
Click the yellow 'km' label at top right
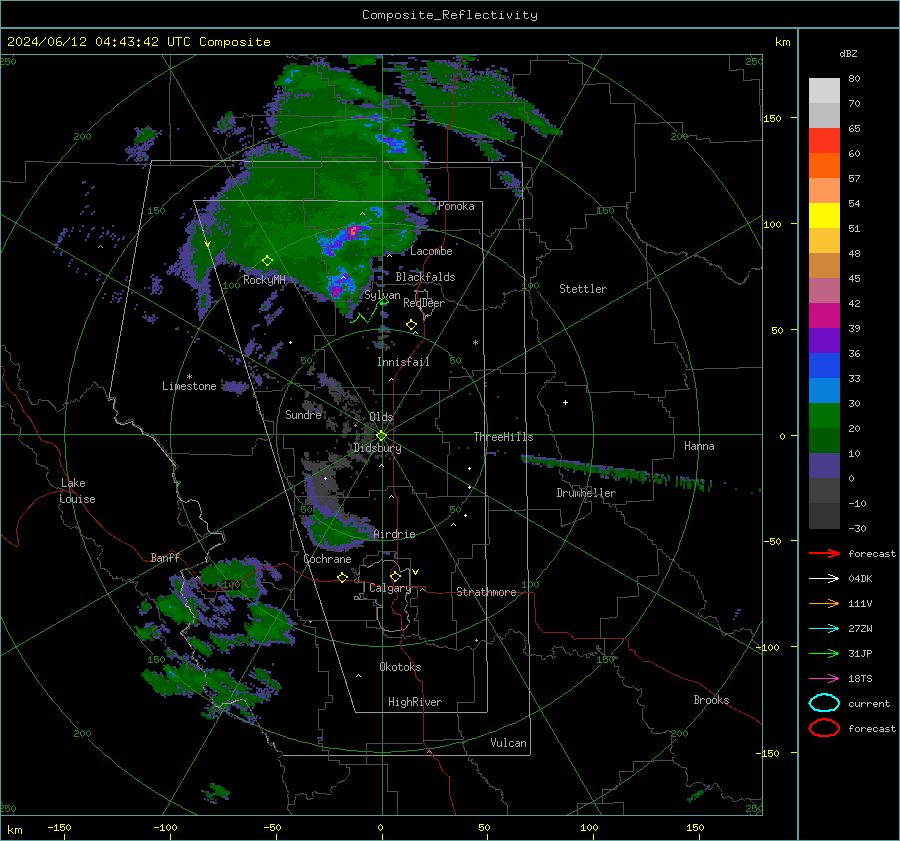(x=782, y=42)
